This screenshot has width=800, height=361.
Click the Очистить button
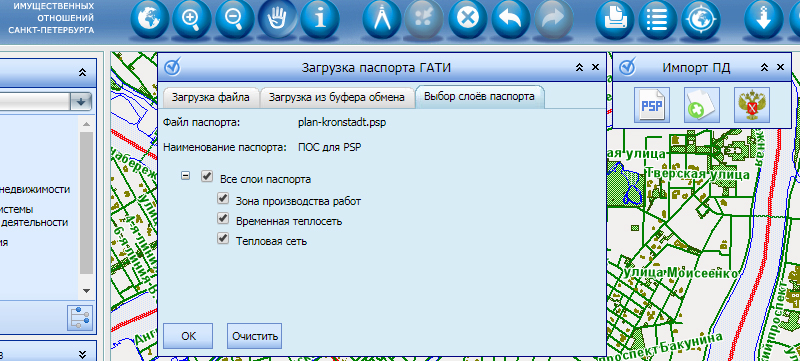click(255, 336)
